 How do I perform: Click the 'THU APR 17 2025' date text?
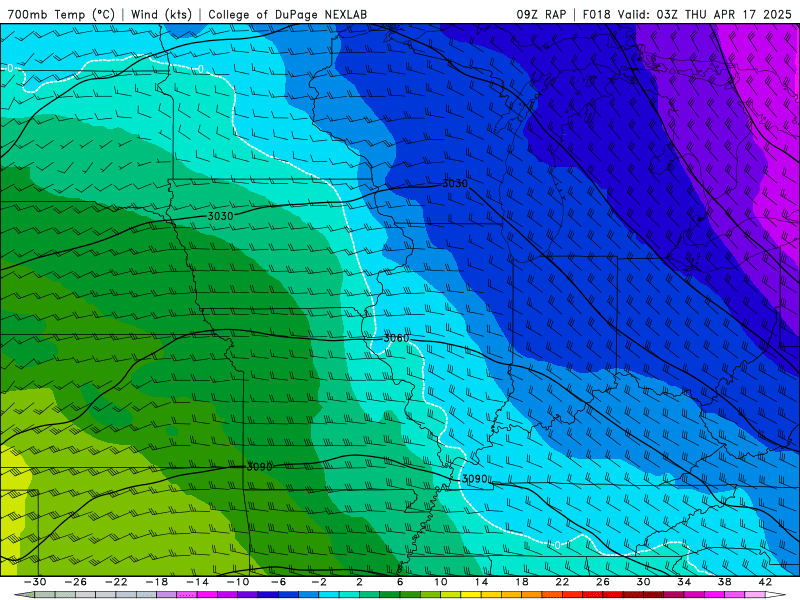pyautogui.click(x=738, y=14)
